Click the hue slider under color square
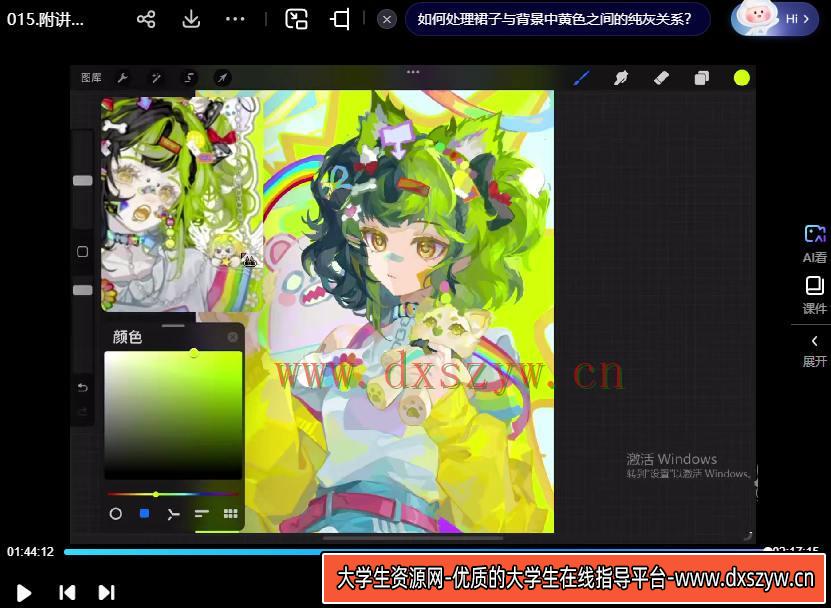831x608 pixels. [173, 494]
